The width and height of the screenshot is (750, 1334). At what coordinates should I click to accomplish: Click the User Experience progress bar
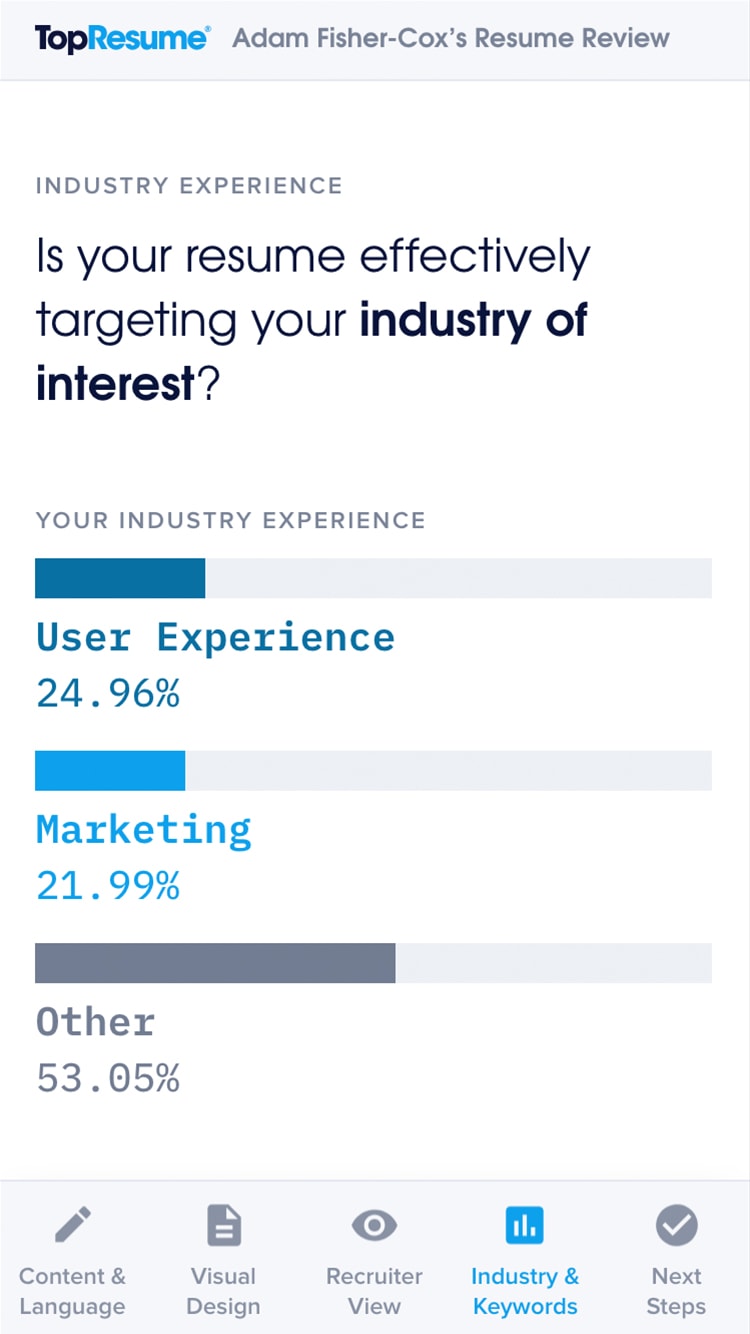[x=373, y=578]
